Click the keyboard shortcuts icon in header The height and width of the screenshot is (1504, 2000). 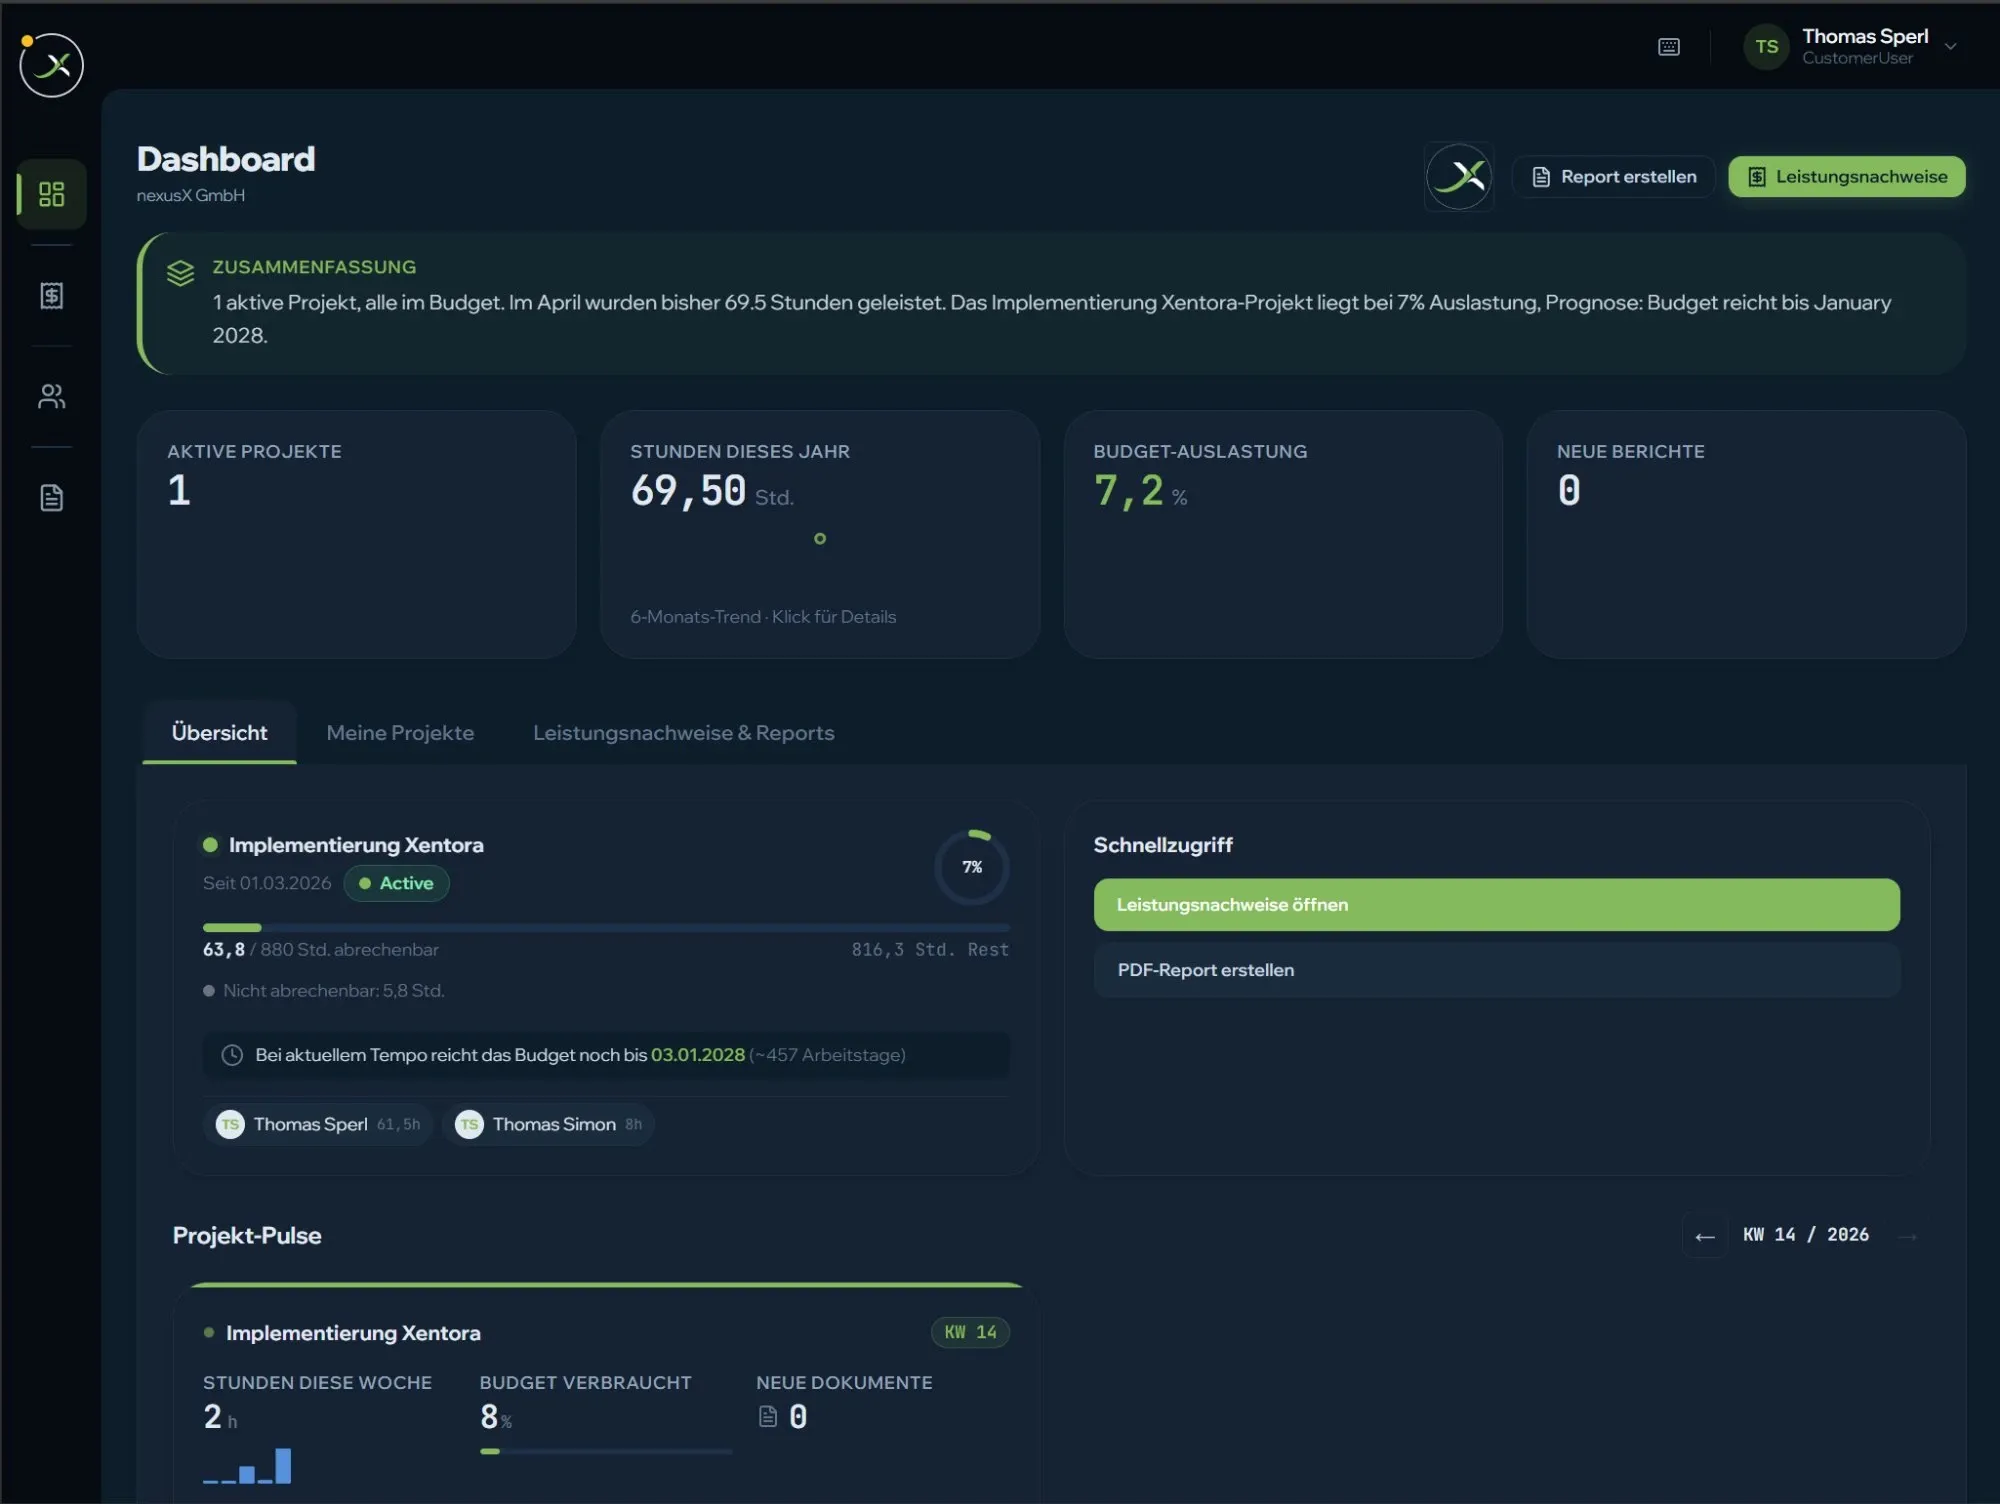coord(1669,47)
